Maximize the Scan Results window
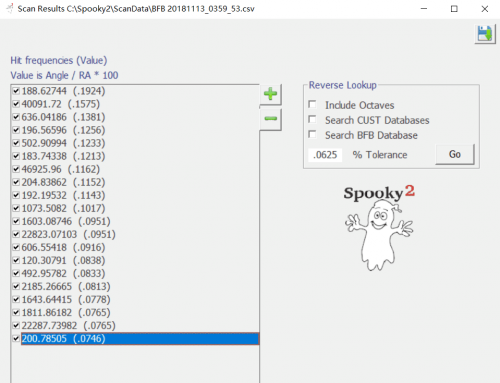The height and width of the screenshot is (383, 500). 454,9
